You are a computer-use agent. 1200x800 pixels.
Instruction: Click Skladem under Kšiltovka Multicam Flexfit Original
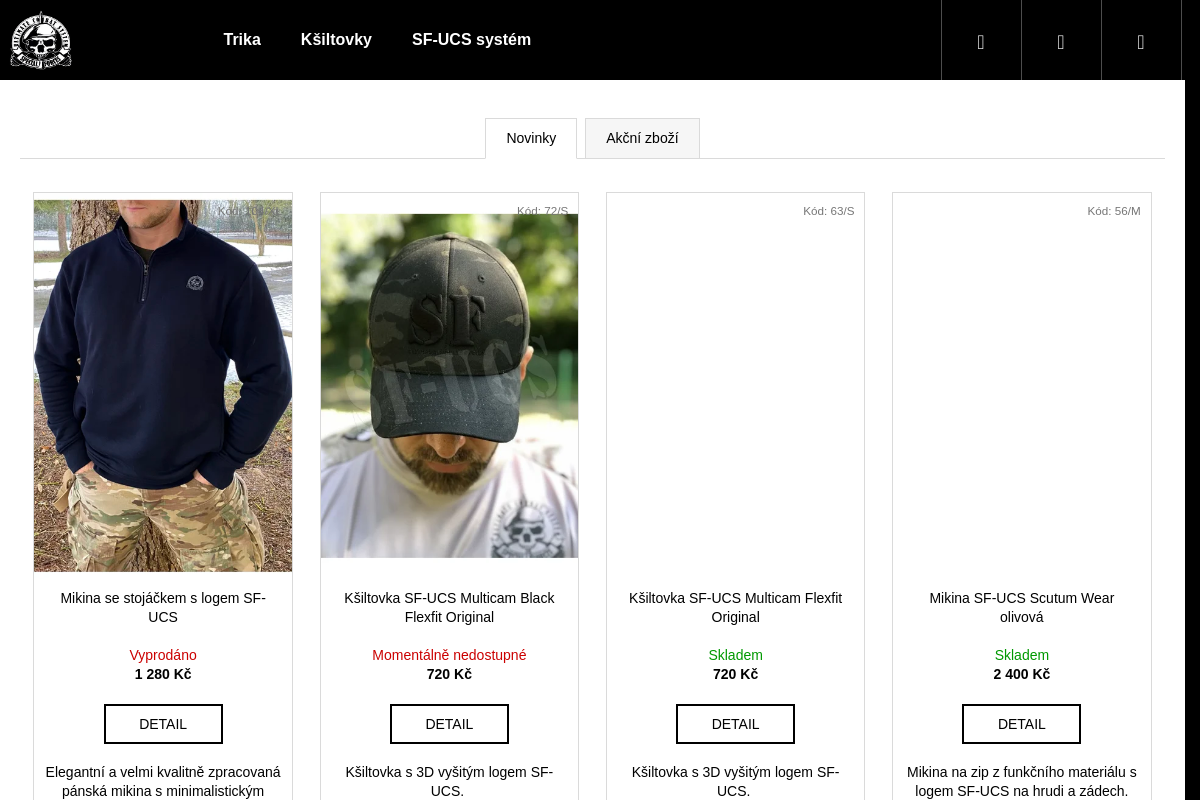point(735,655)
